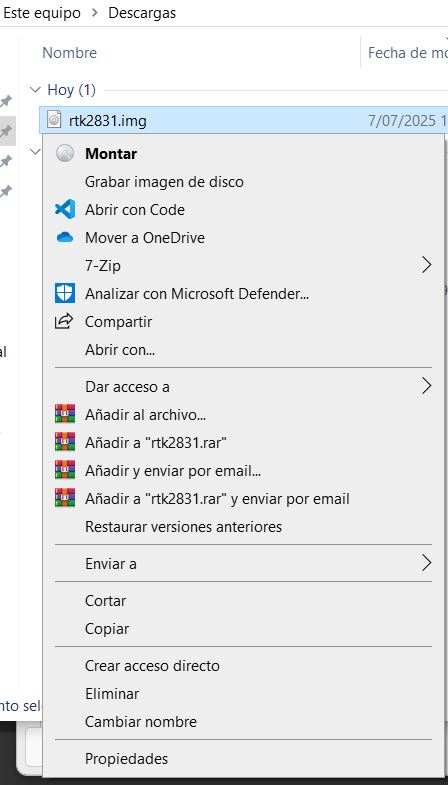Sort by the Nombre column header

[70, 53]
